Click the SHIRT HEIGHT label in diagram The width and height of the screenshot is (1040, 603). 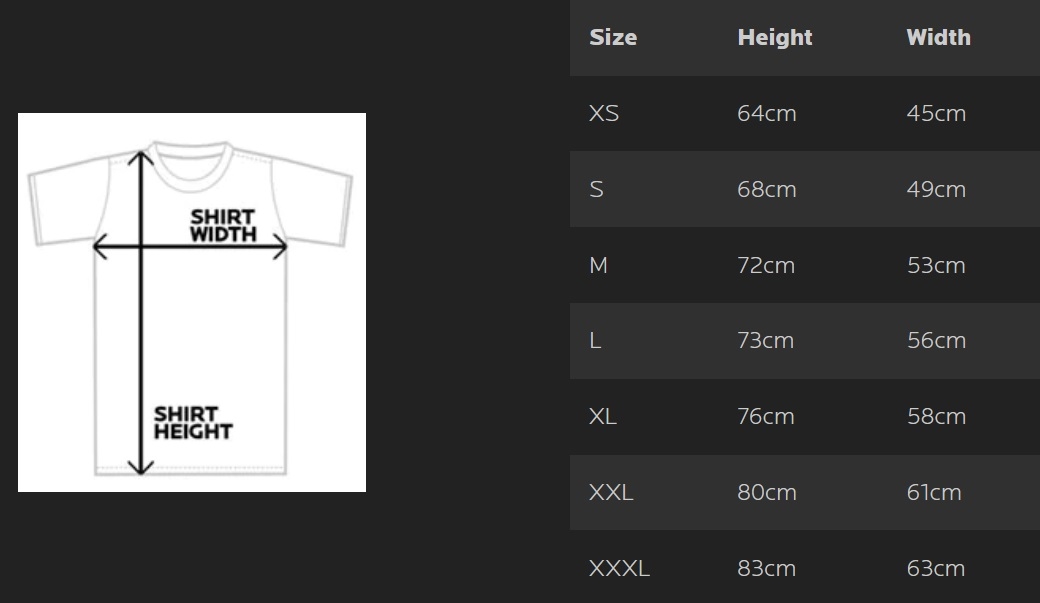193,423
